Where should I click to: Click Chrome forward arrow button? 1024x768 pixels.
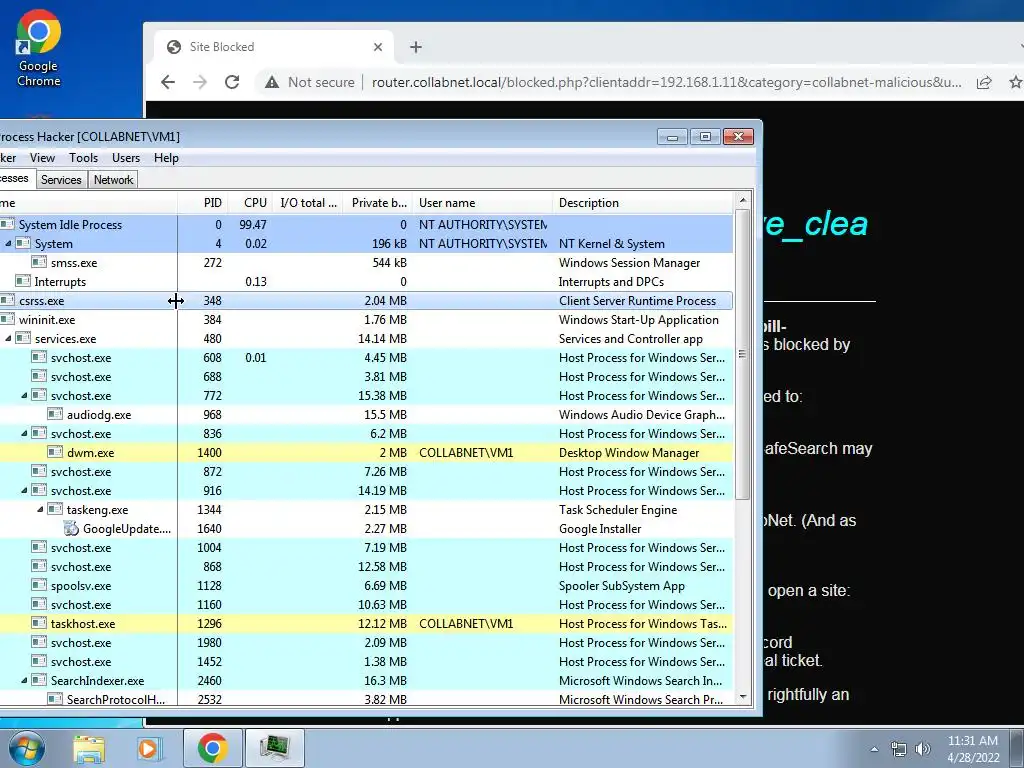(200, 82)
